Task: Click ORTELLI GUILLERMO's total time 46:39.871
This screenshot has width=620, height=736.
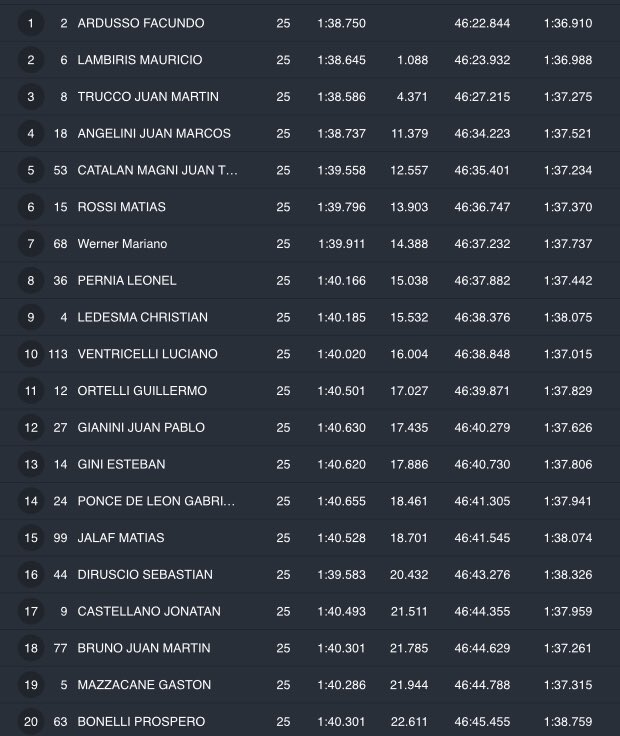Action: tap(481, 391)
